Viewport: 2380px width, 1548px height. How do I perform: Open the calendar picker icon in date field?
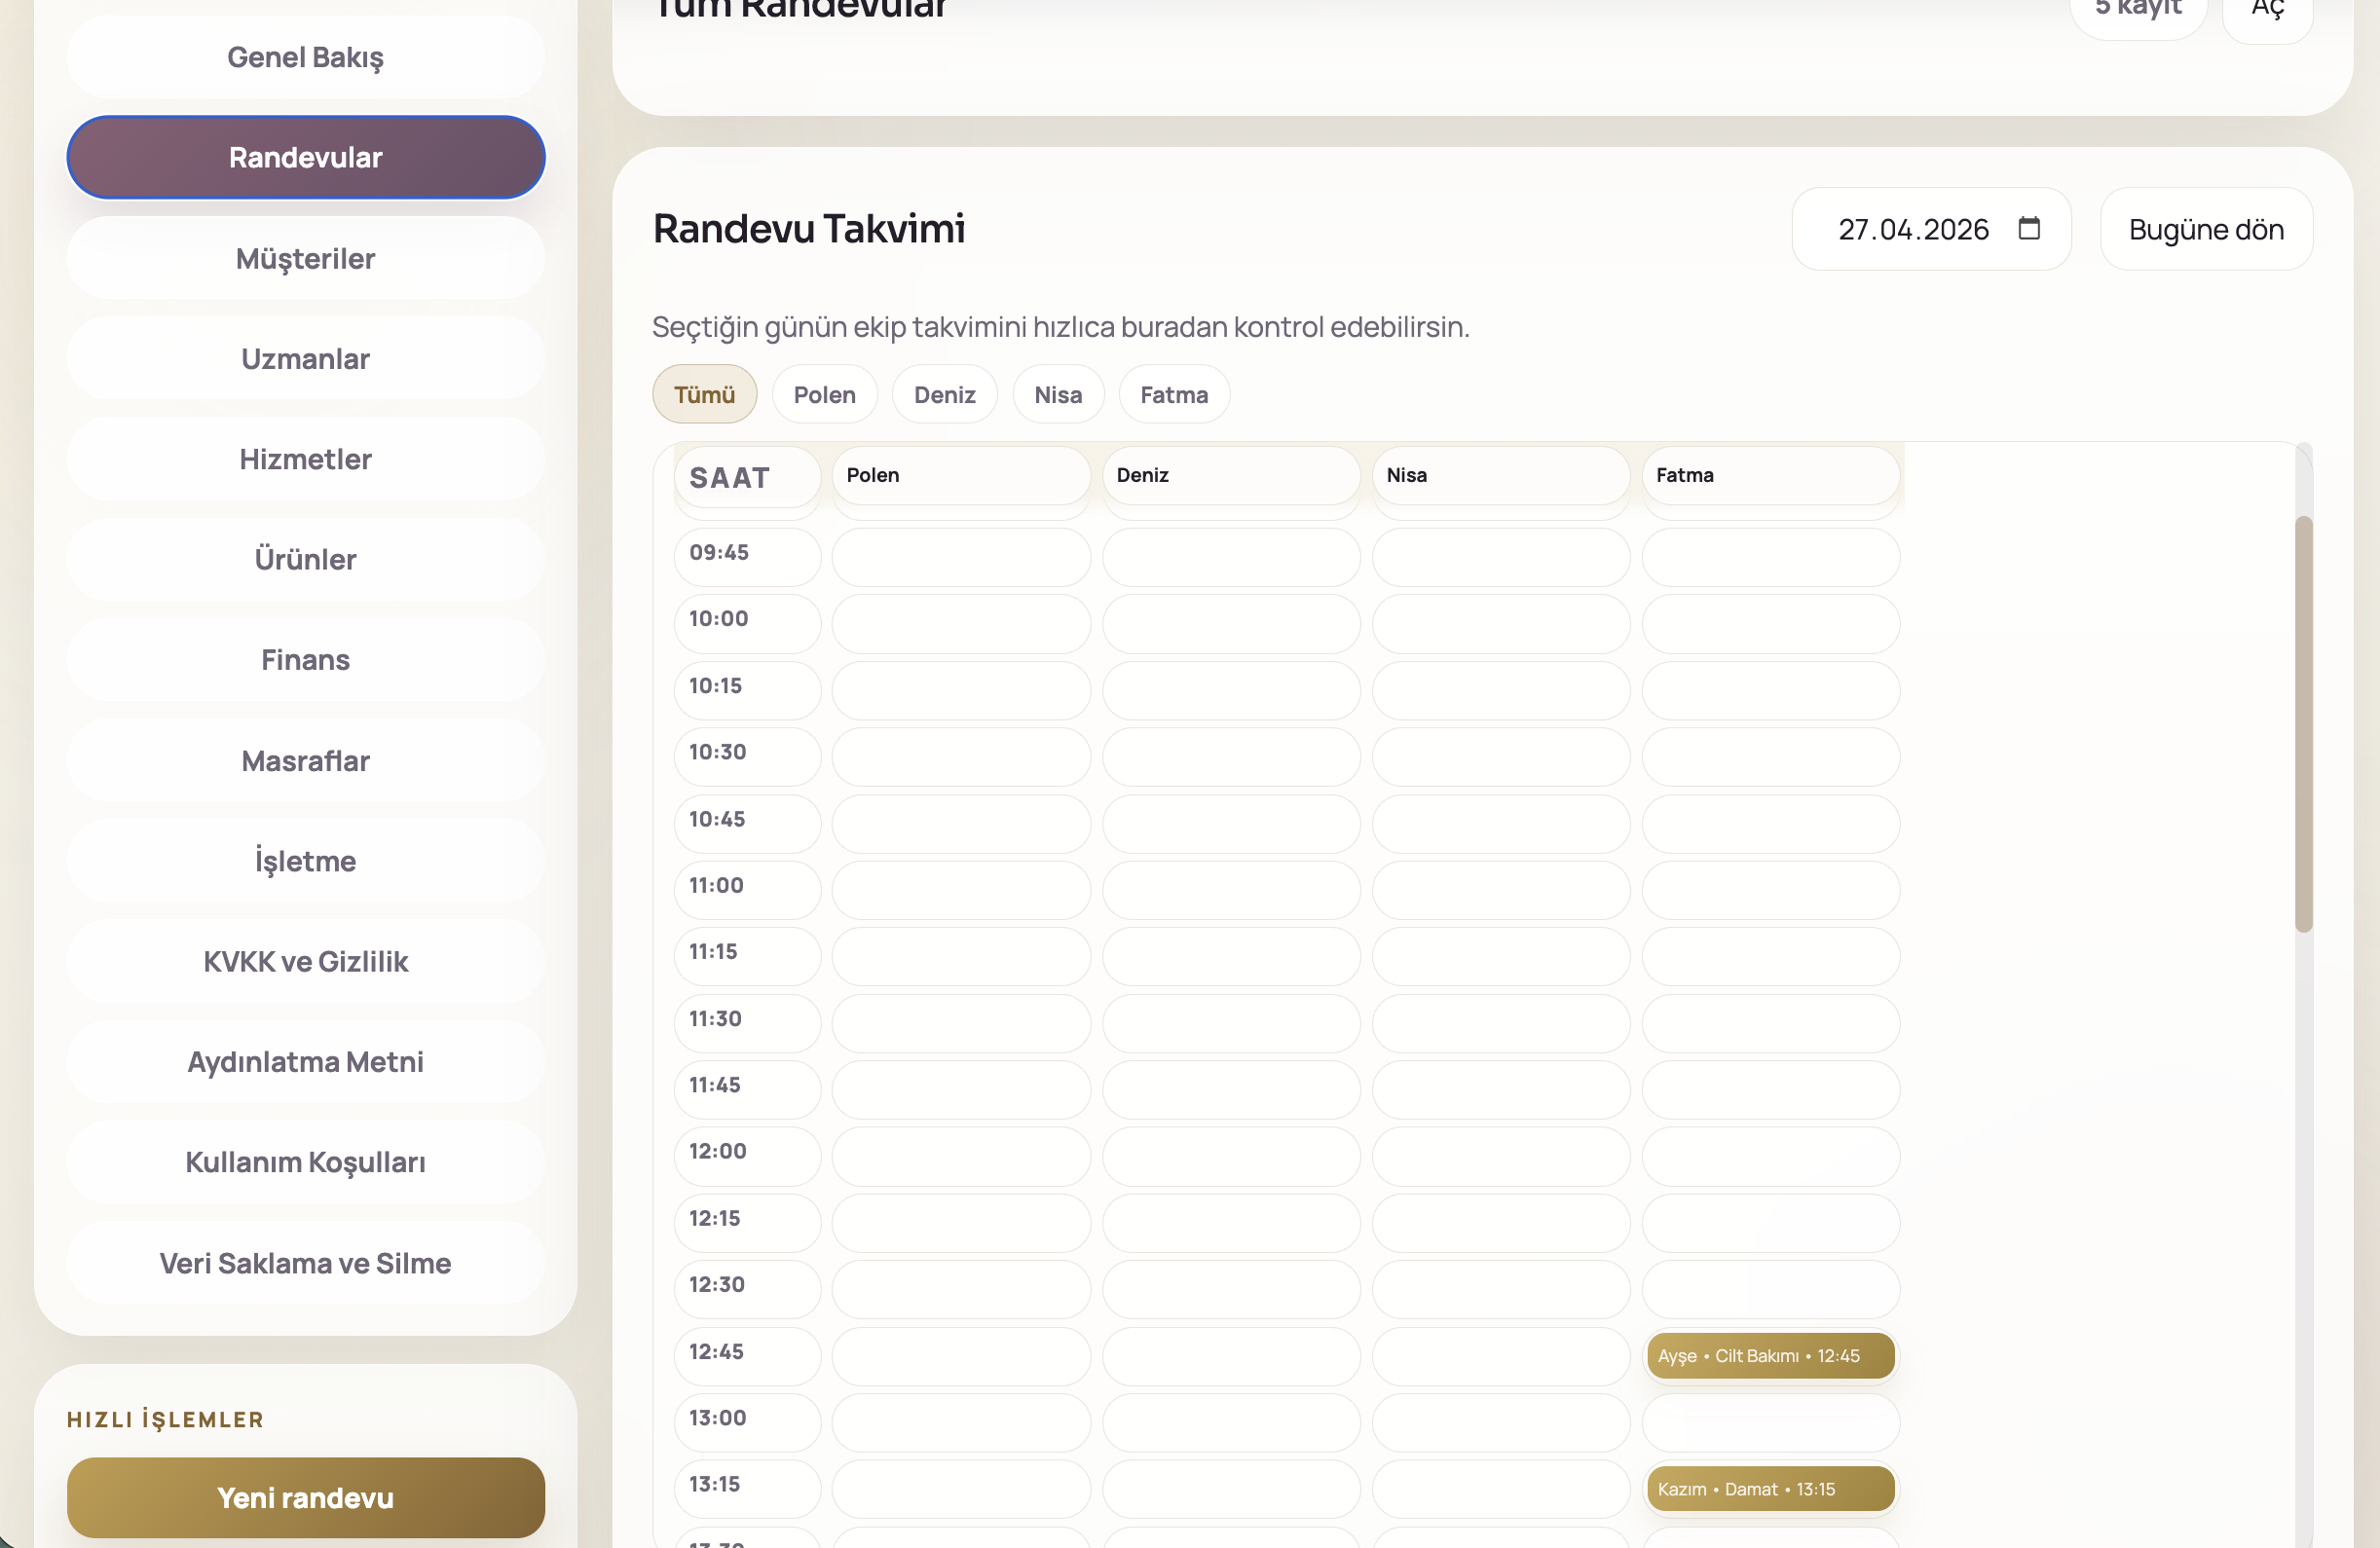click(2029, 229)
